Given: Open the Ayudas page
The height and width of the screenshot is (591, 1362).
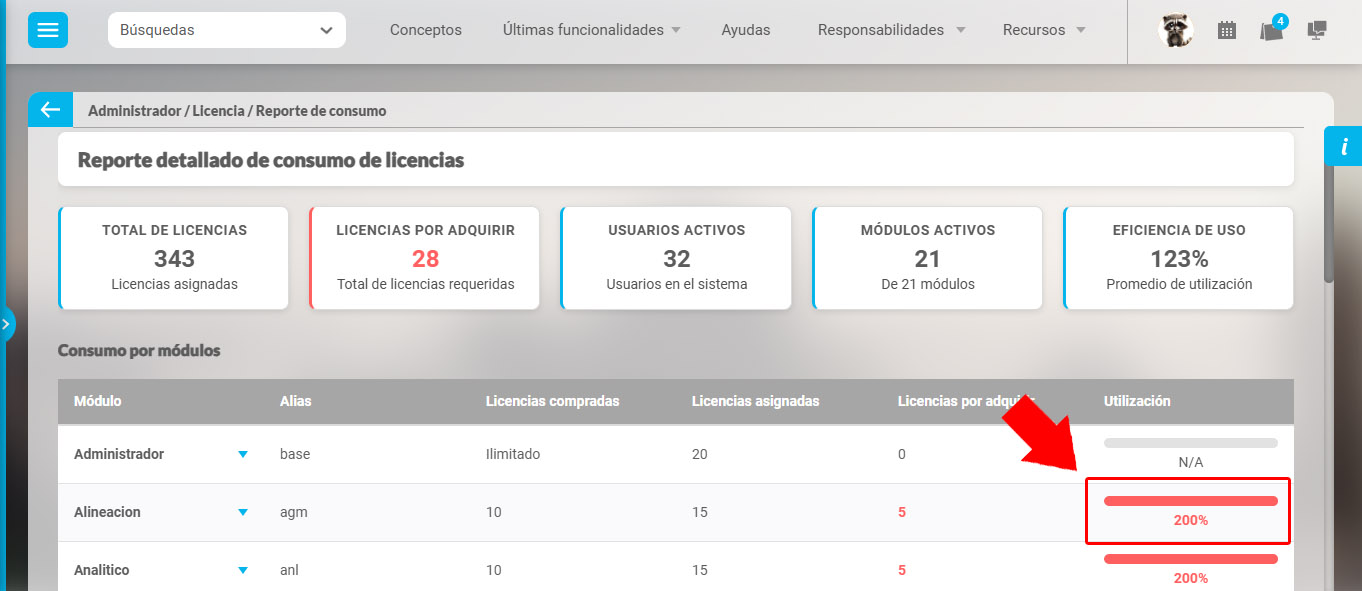Looking at the screenshot, I should click(x=745, y=29).
